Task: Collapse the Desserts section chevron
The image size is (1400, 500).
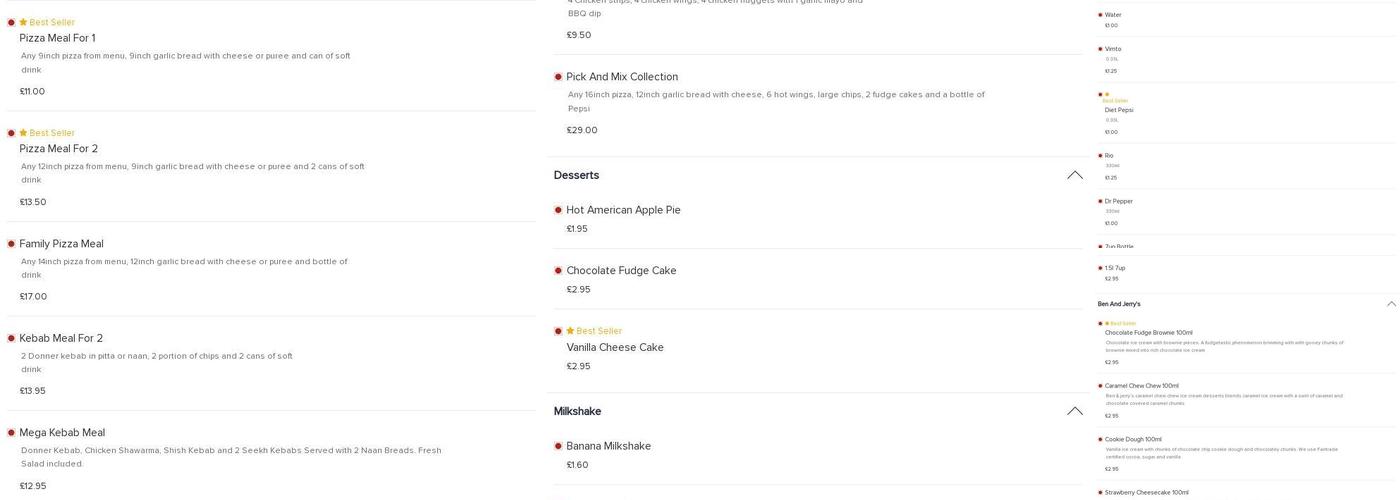Action: point(1074,175)
